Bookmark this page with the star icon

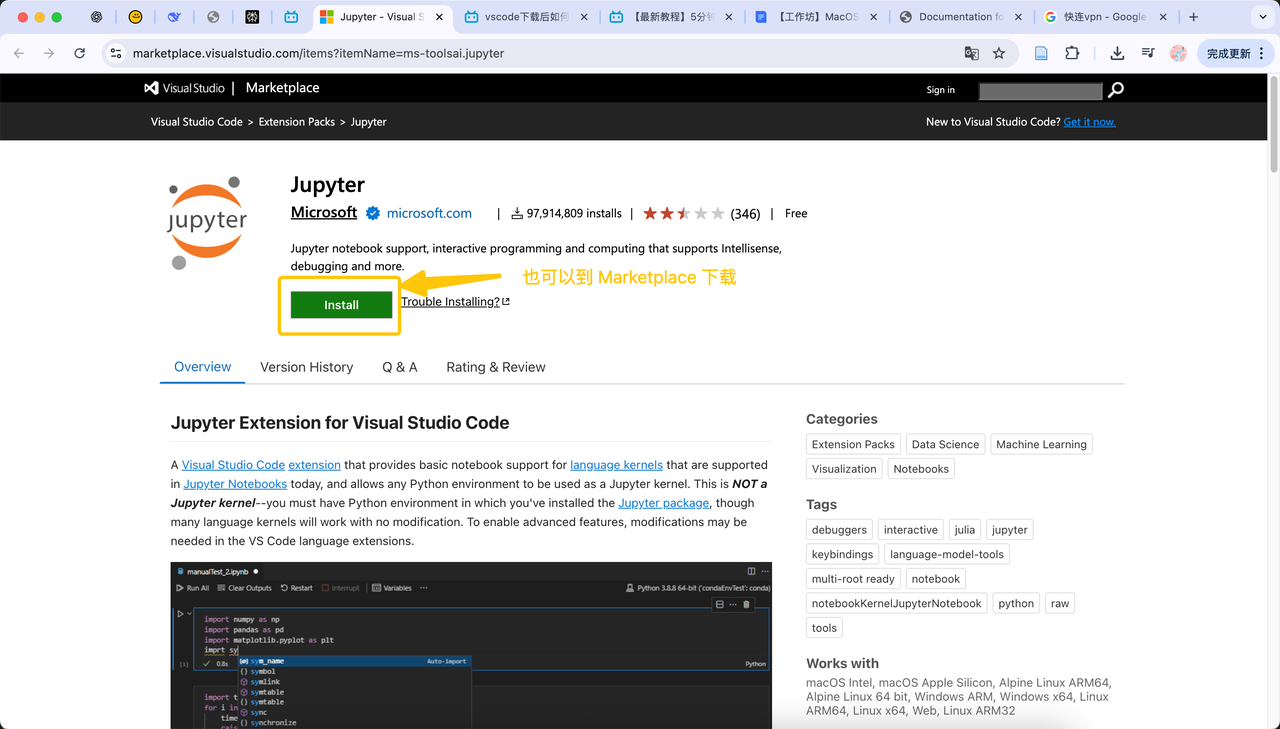click(x=999, y=53)
